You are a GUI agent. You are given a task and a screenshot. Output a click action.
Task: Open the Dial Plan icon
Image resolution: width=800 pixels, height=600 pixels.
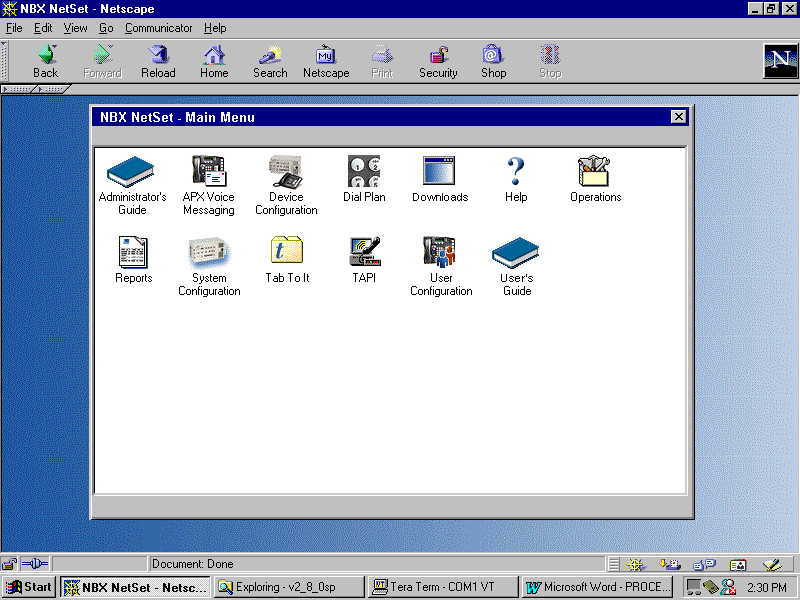point(364,171)
